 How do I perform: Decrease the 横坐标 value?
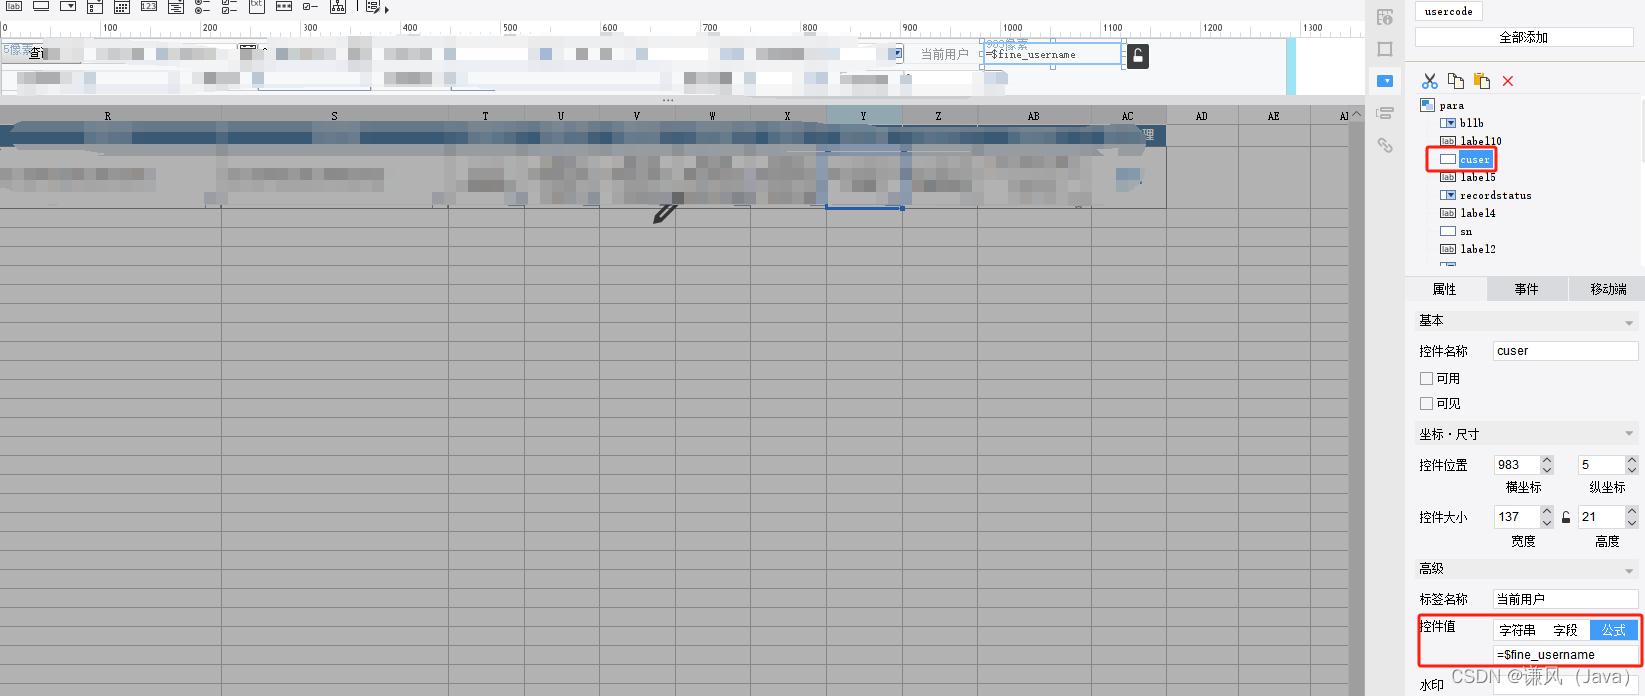point(1547,470)
